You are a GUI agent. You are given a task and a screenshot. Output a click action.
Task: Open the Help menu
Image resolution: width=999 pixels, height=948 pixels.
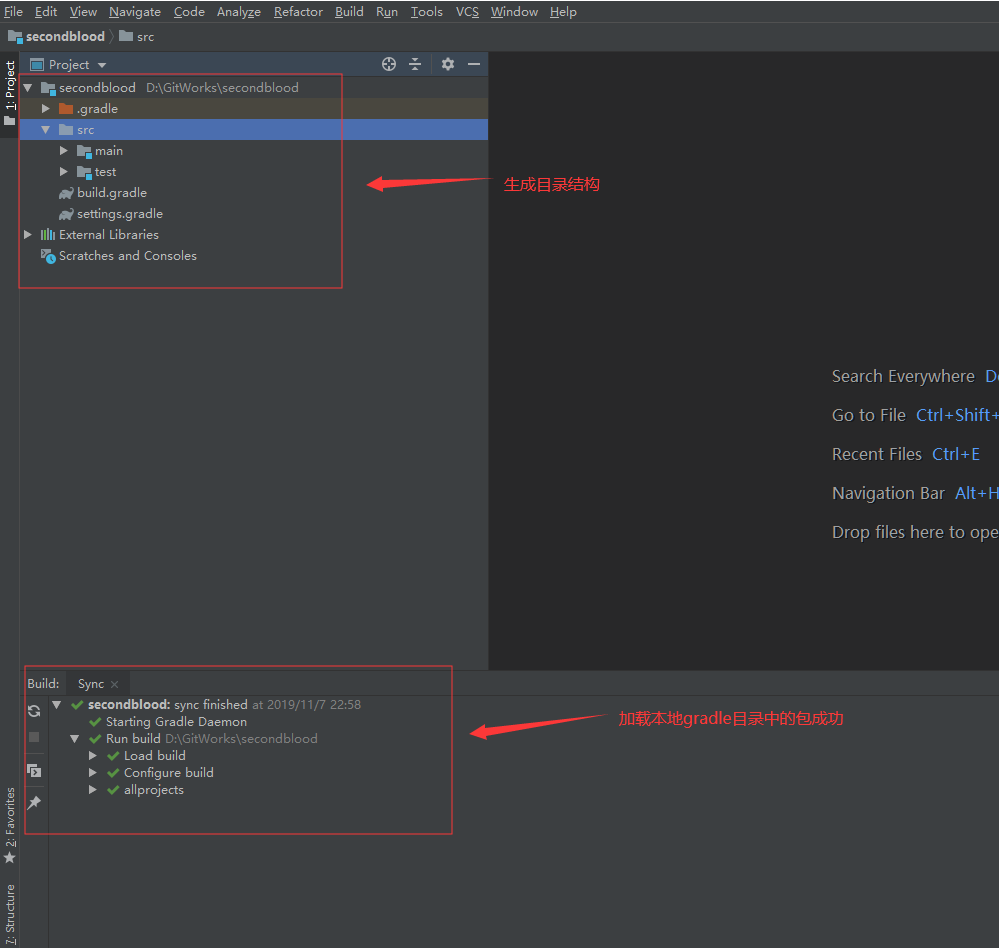pyautogui.click(x=563, y=12)
